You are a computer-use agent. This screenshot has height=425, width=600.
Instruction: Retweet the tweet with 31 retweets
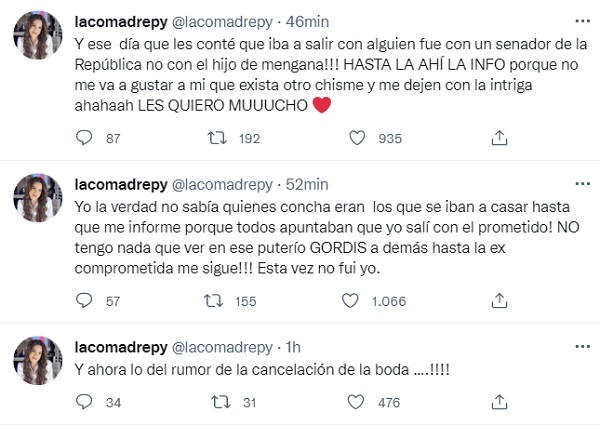(215, 404)
